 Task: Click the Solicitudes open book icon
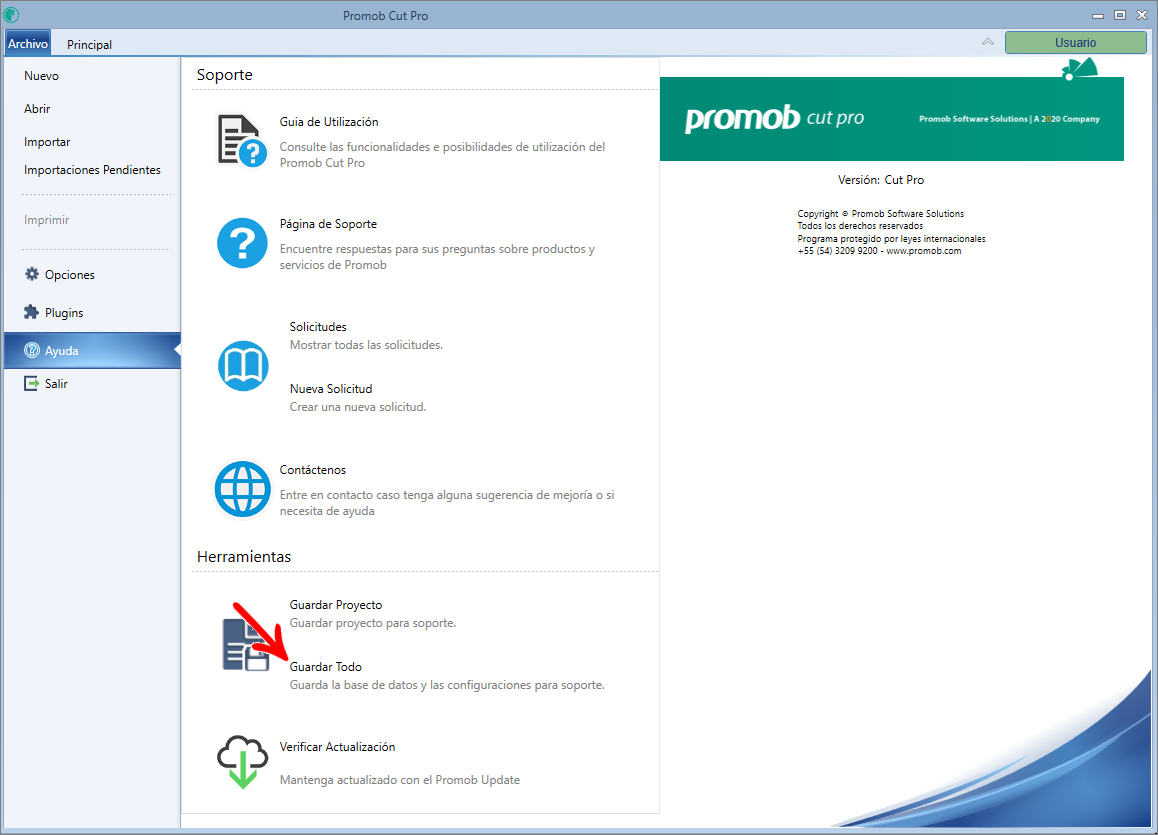point(243,365)
